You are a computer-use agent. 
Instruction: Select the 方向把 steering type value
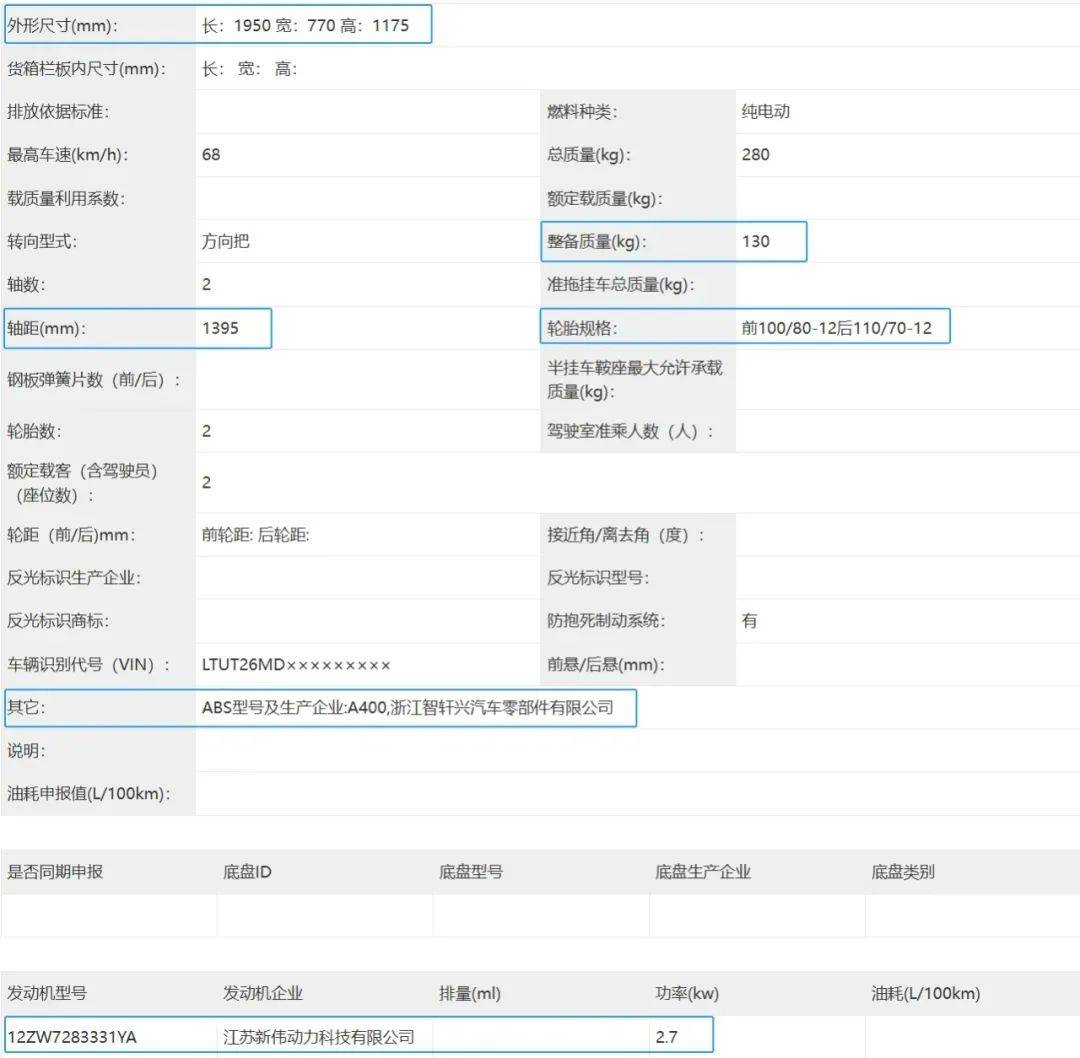[225, 241]
